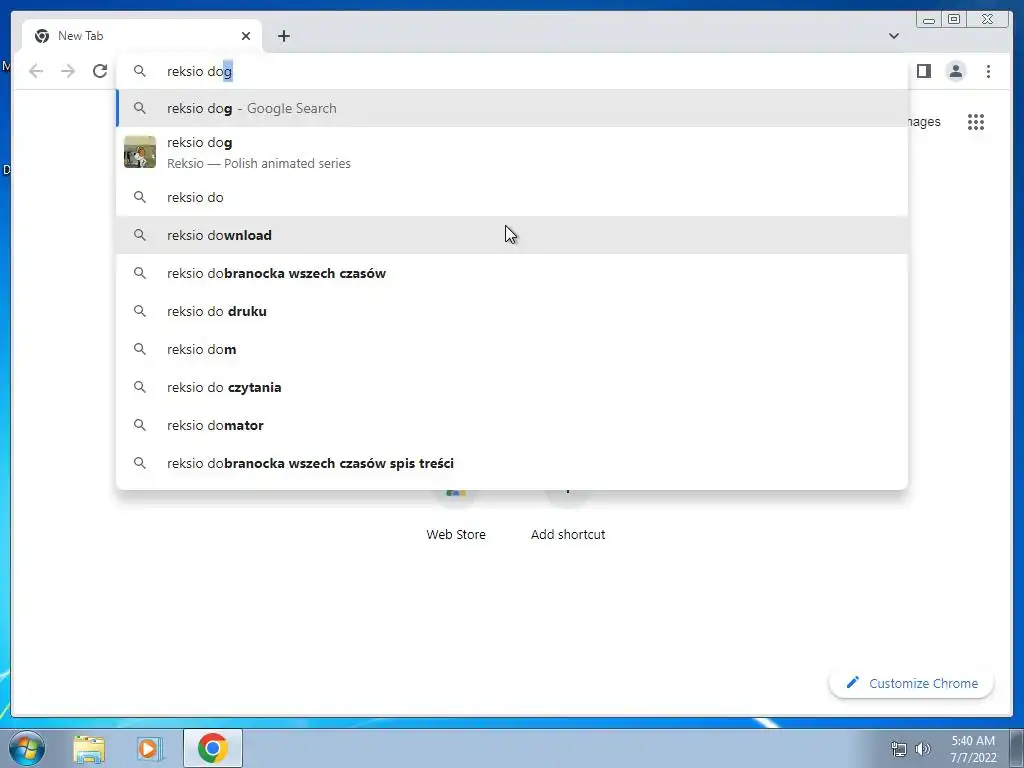The image size is (1024, 768).
Task: Pick 'reksio dobranocka wszech czasów' suggestion
Action: [512, 273]
